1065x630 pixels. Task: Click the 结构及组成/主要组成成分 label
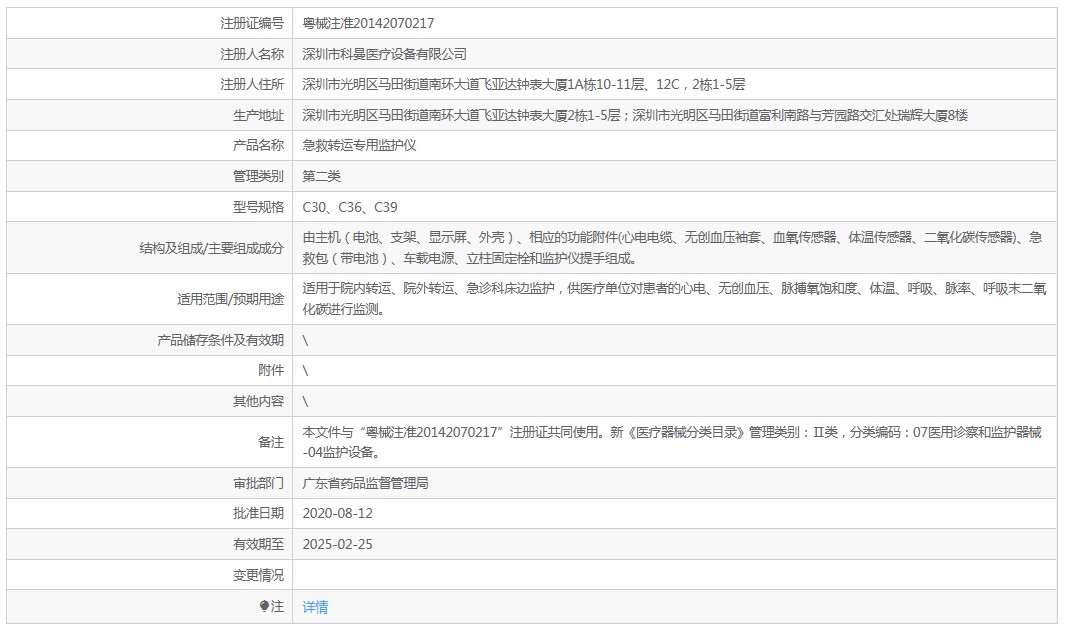pyautogui.click(x=211, y=248)
